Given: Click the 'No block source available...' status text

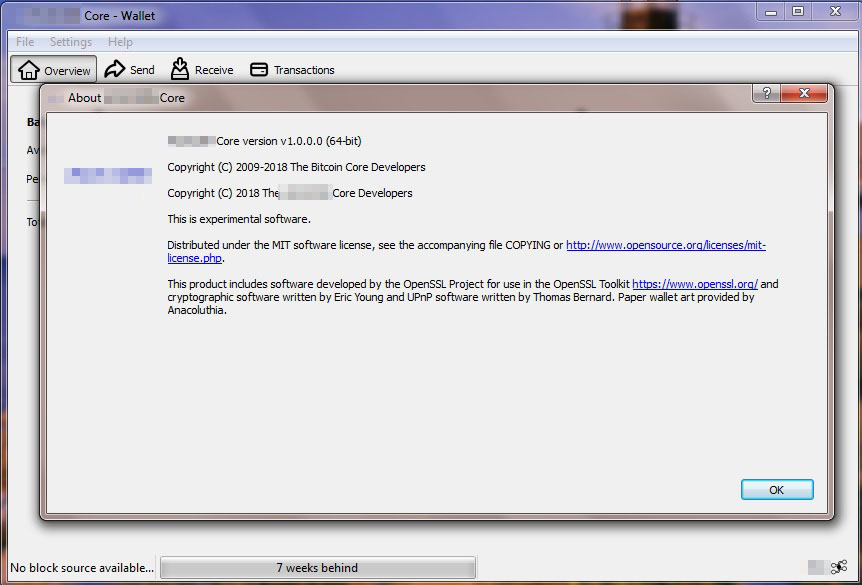Looking at the screenshot, I should click(82, 567).
